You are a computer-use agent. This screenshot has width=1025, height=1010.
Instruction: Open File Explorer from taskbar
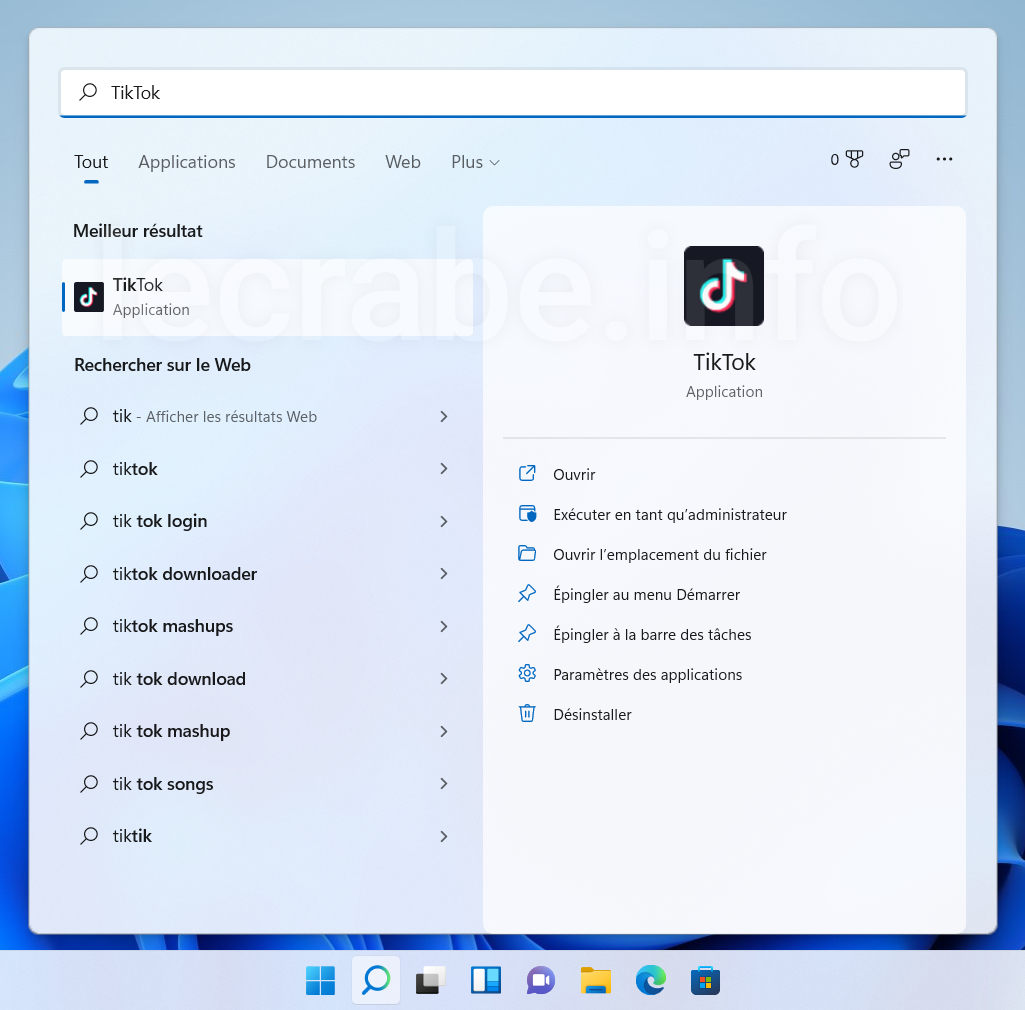[x=596, y=981]
